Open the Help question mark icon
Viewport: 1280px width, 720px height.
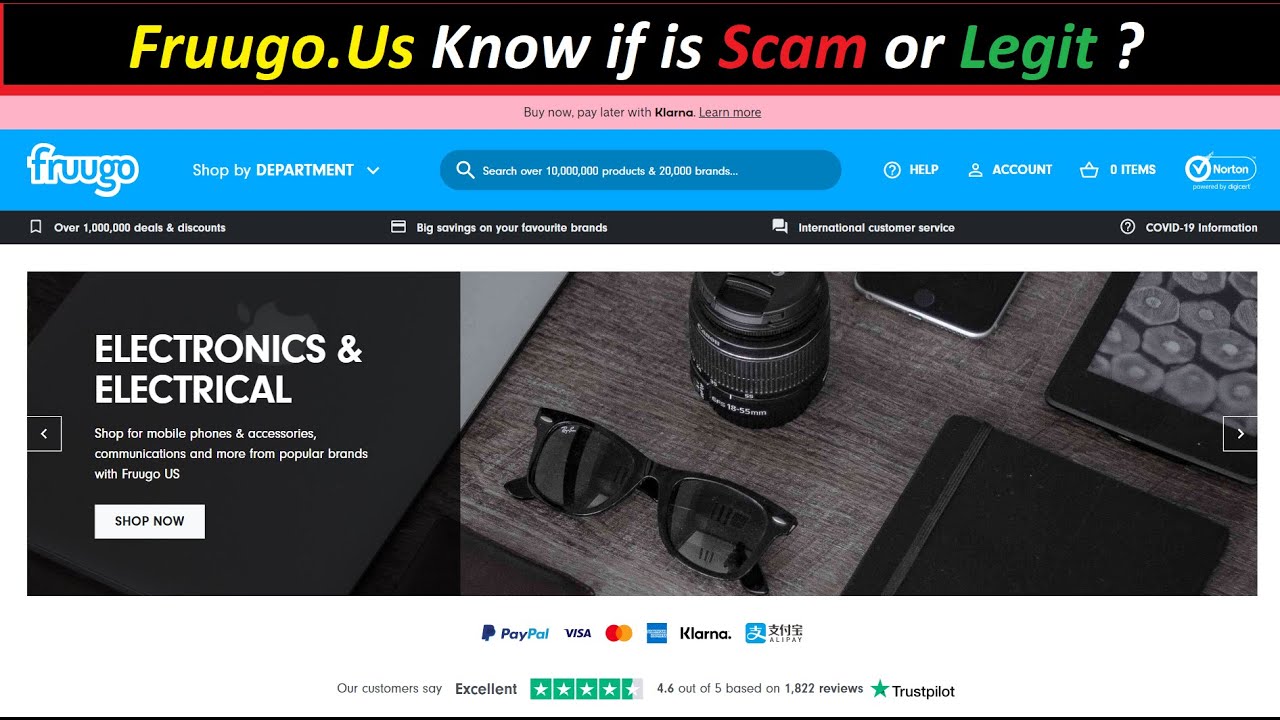tap(892, 170)
